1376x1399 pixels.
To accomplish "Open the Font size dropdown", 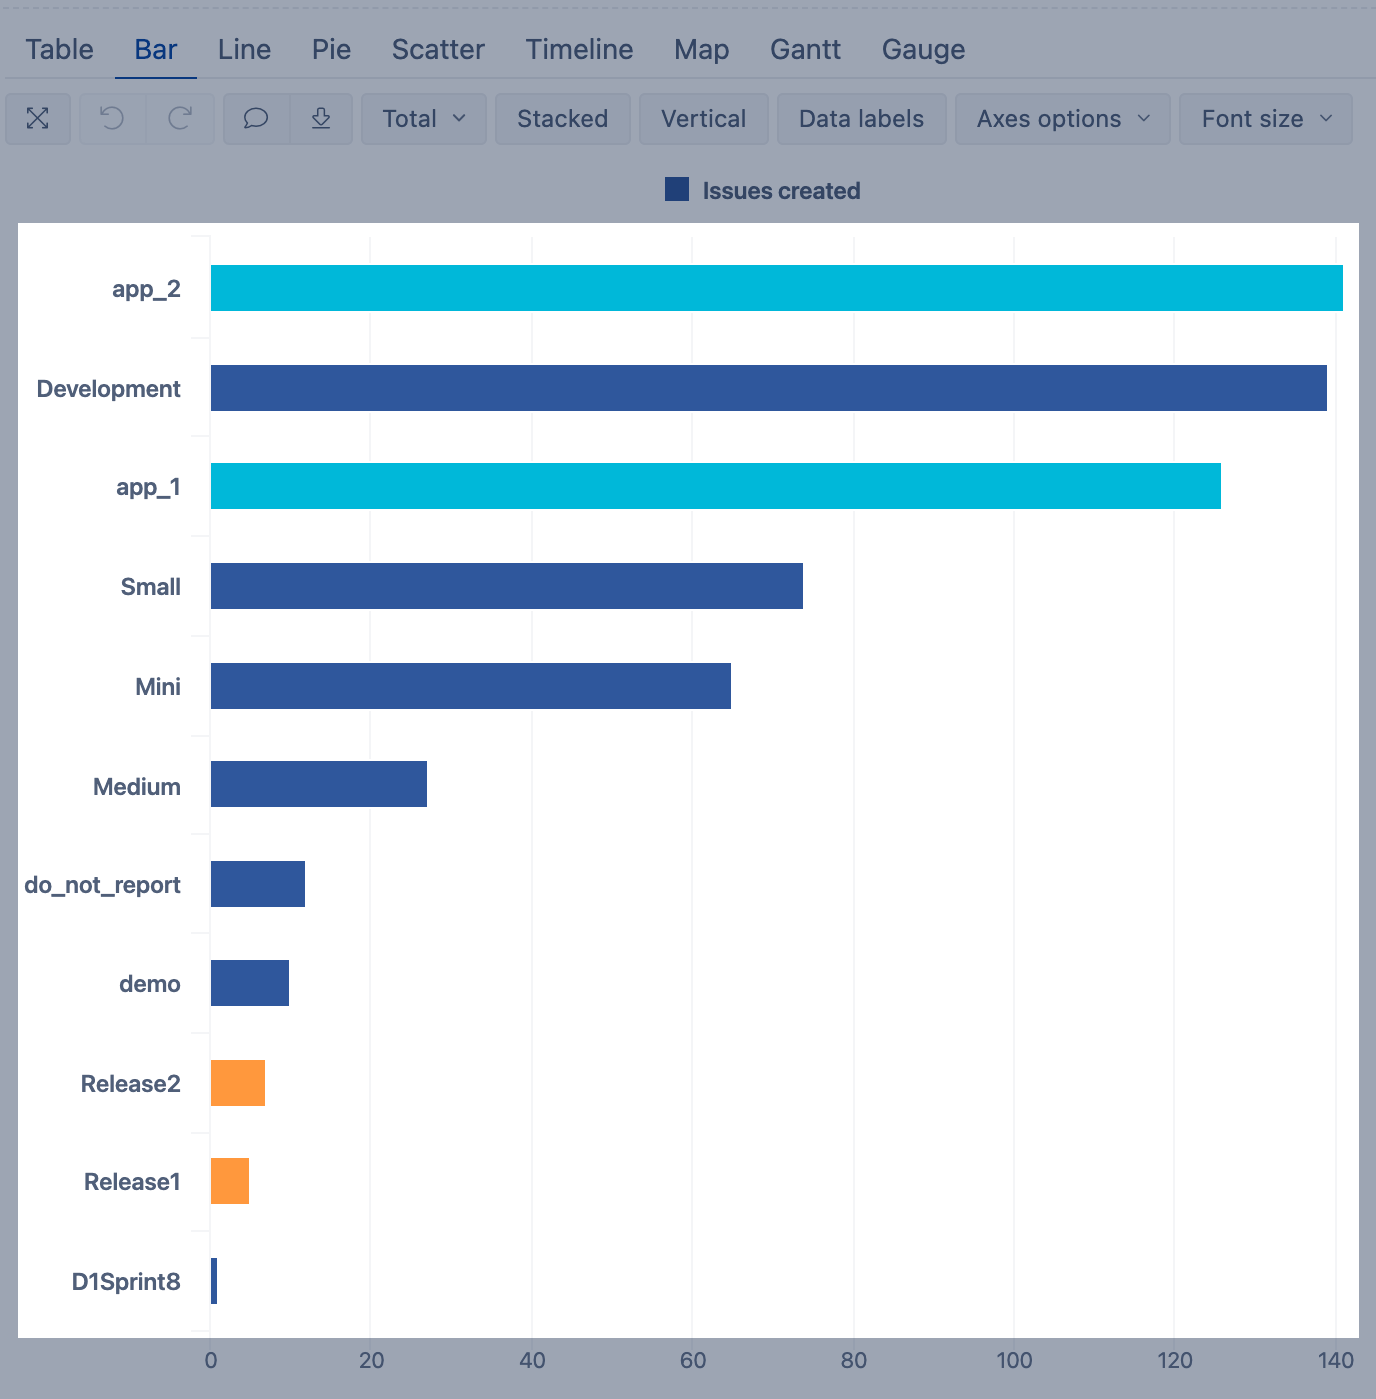I will [1265, 119].
